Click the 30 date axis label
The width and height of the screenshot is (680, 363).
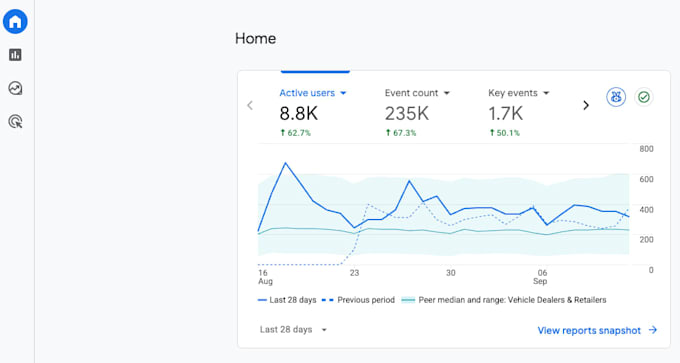[x=451, y=273]
